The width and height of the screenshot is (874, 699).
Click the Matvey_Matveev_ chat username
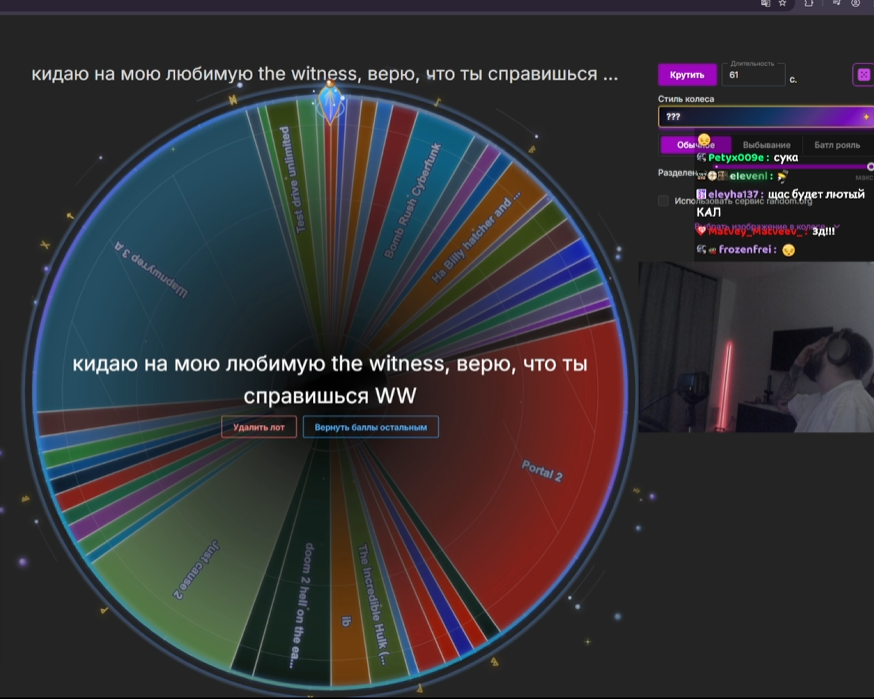click(x=755, y=231)
